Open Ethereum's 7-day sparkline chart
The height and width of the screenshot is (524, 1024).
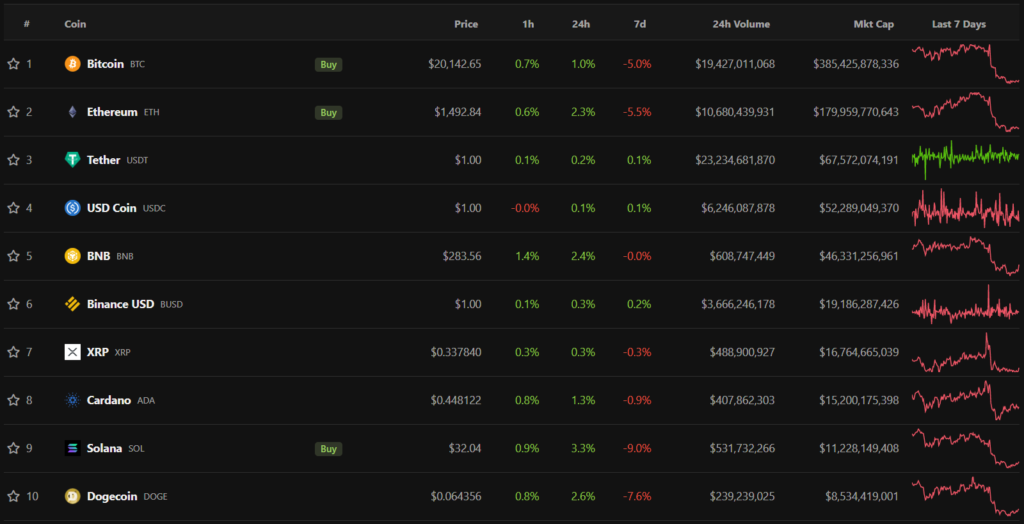(x=965, y=112)
